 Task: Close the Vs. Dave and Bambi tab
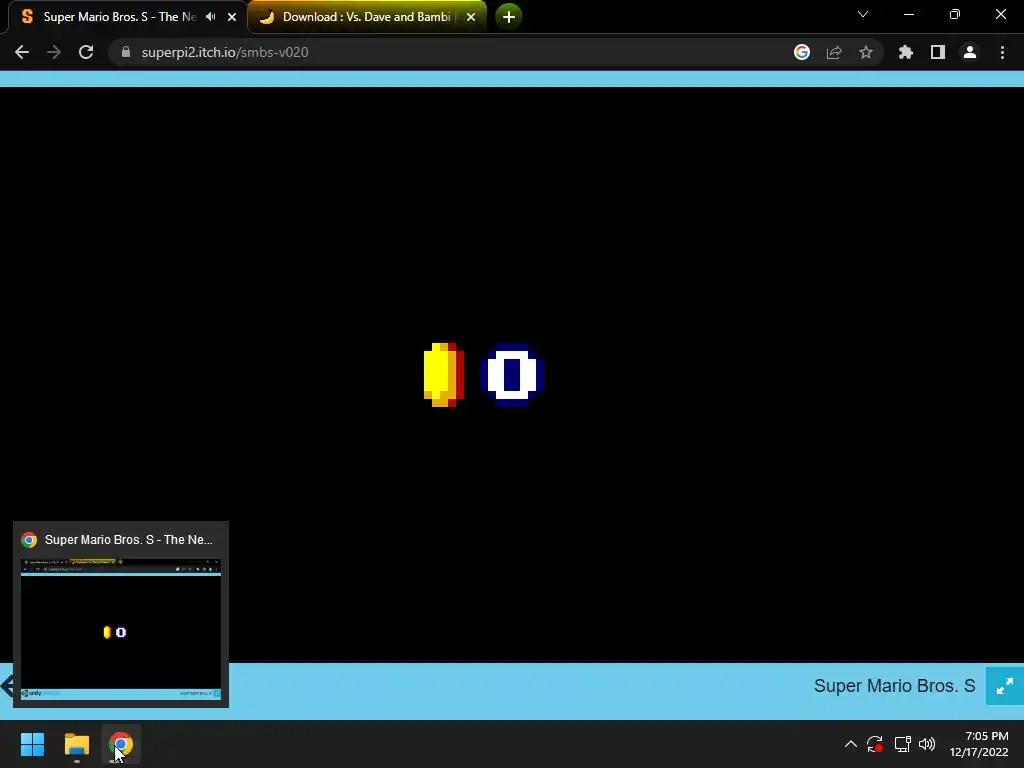471,17
